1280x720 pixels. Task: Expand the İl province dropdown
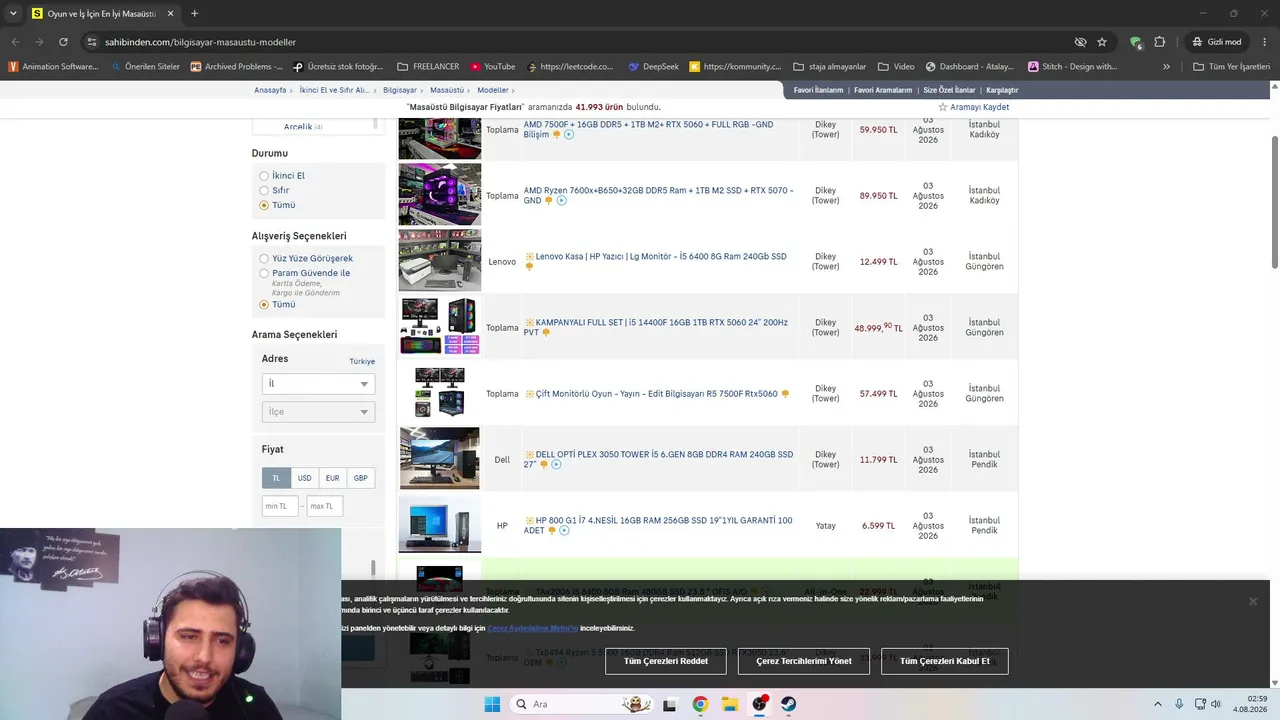pos(318,384)
